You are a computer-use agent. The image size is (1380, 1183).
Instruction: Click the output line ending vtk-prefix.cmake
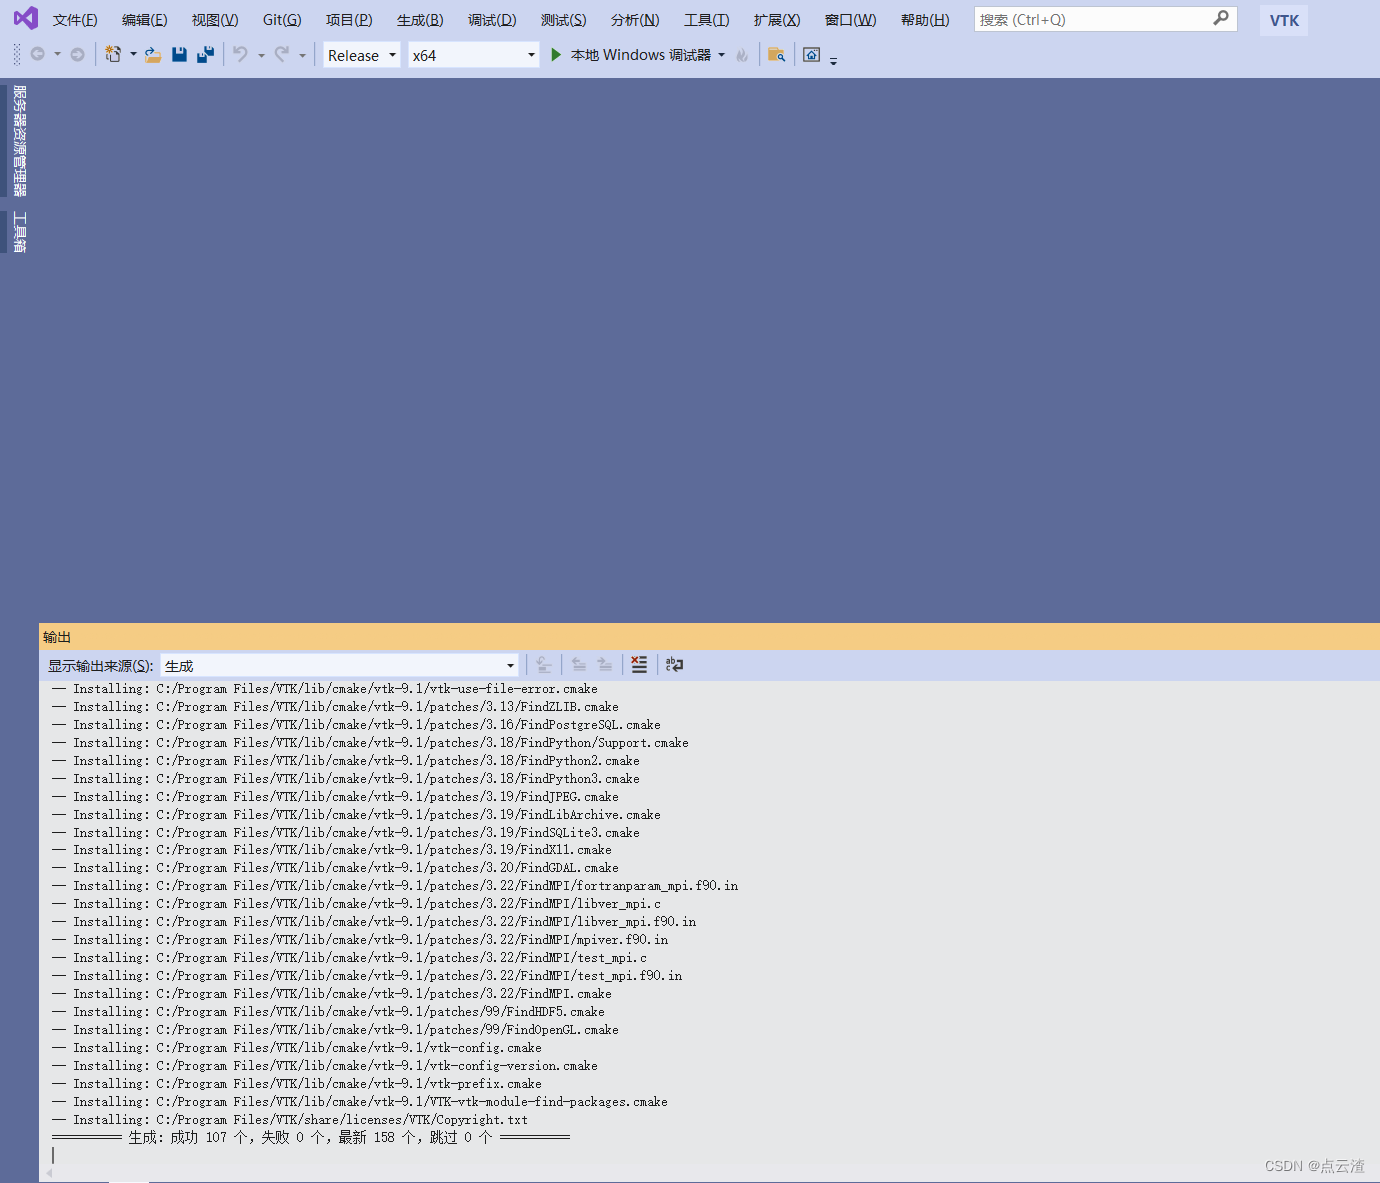[x=297, y=1084]
